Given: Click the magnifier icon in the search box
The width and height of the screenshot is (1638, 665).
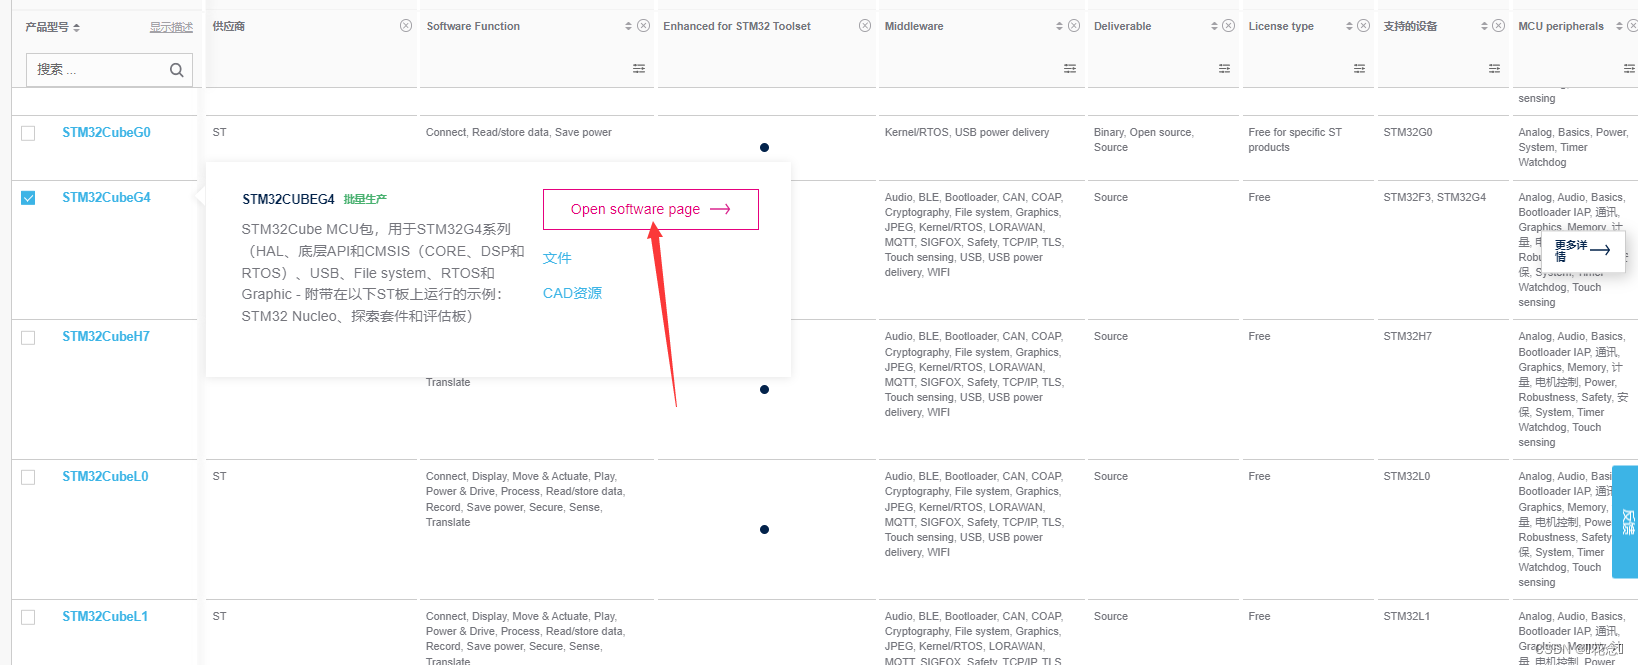Looking at the screenshot, I should coord(176,70).
